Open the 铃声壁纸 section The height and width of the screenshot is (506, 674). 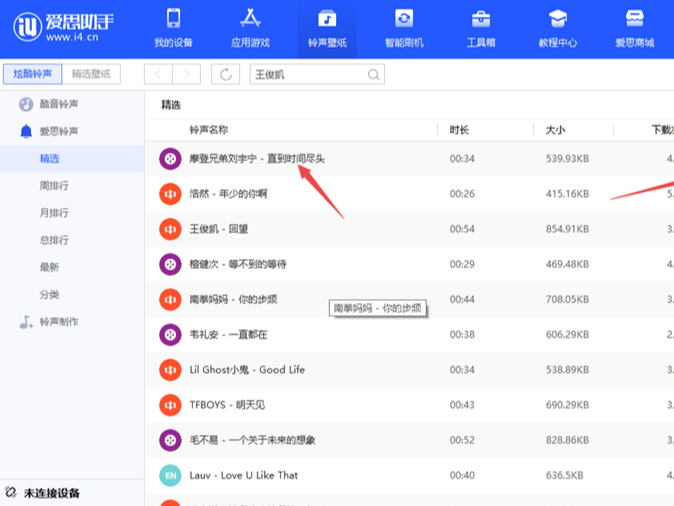327,28
